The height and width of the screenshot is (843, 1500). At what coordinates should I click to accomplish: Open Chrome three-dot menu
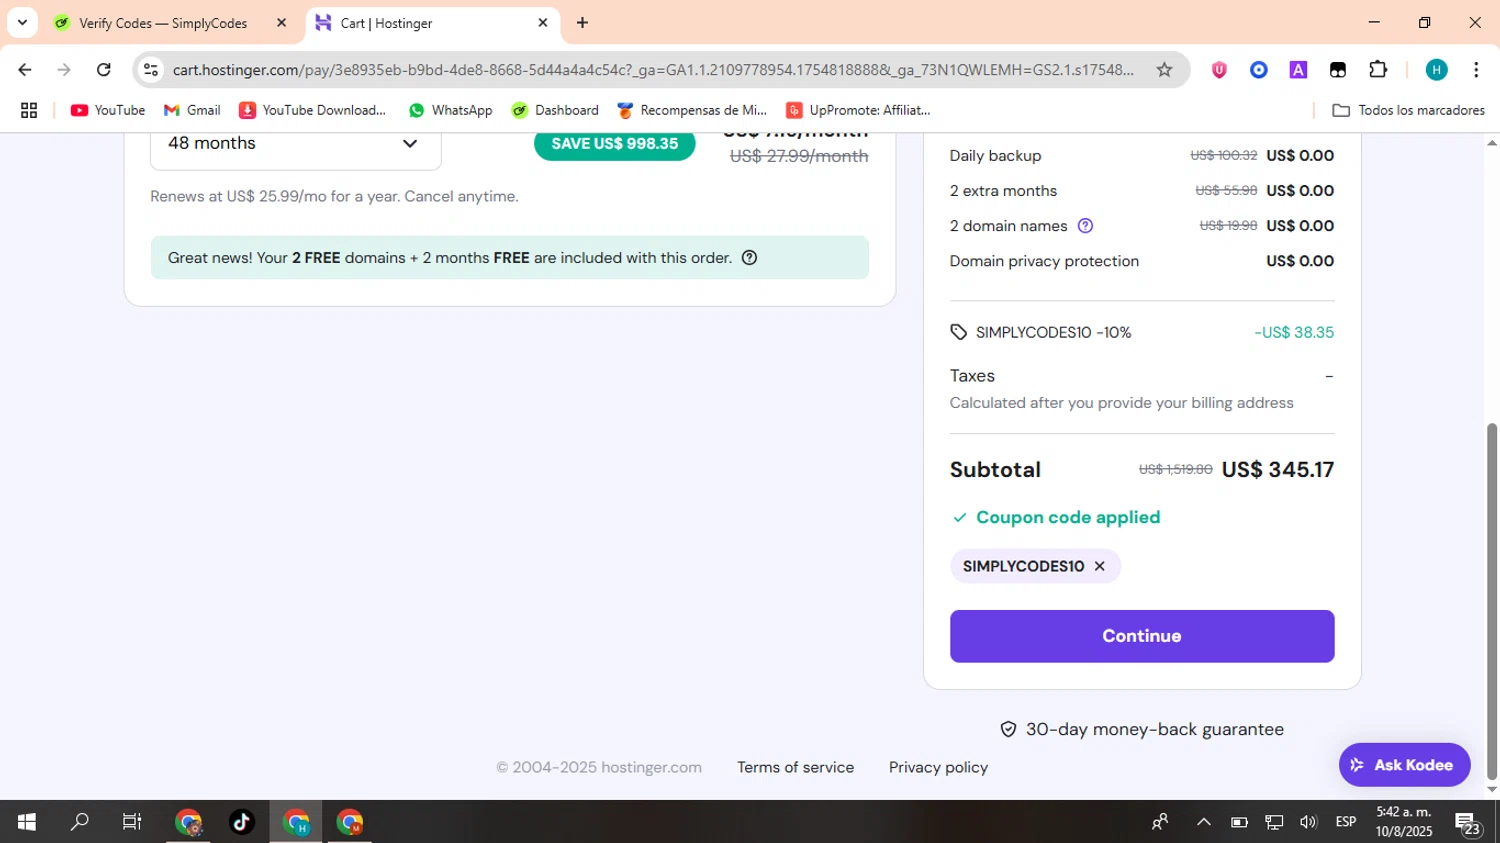click(x=1476, y=70)
